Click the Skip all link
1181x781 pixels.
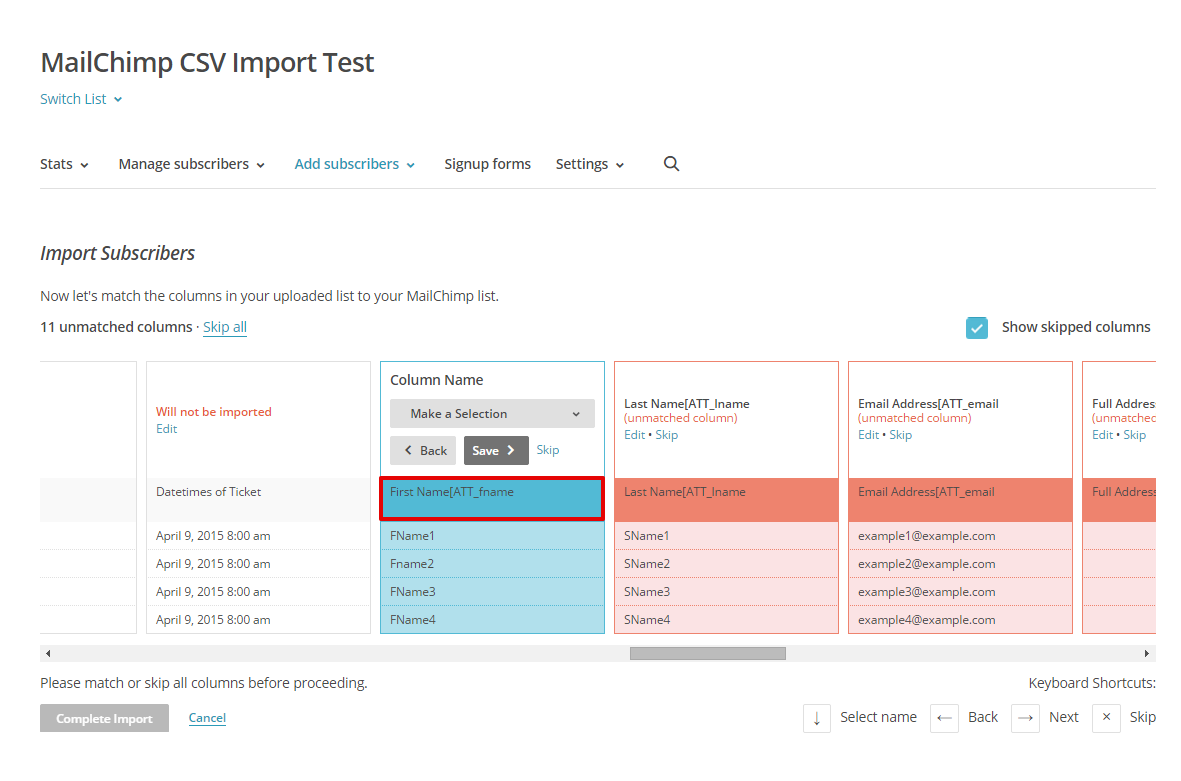[x=224, y=327]
